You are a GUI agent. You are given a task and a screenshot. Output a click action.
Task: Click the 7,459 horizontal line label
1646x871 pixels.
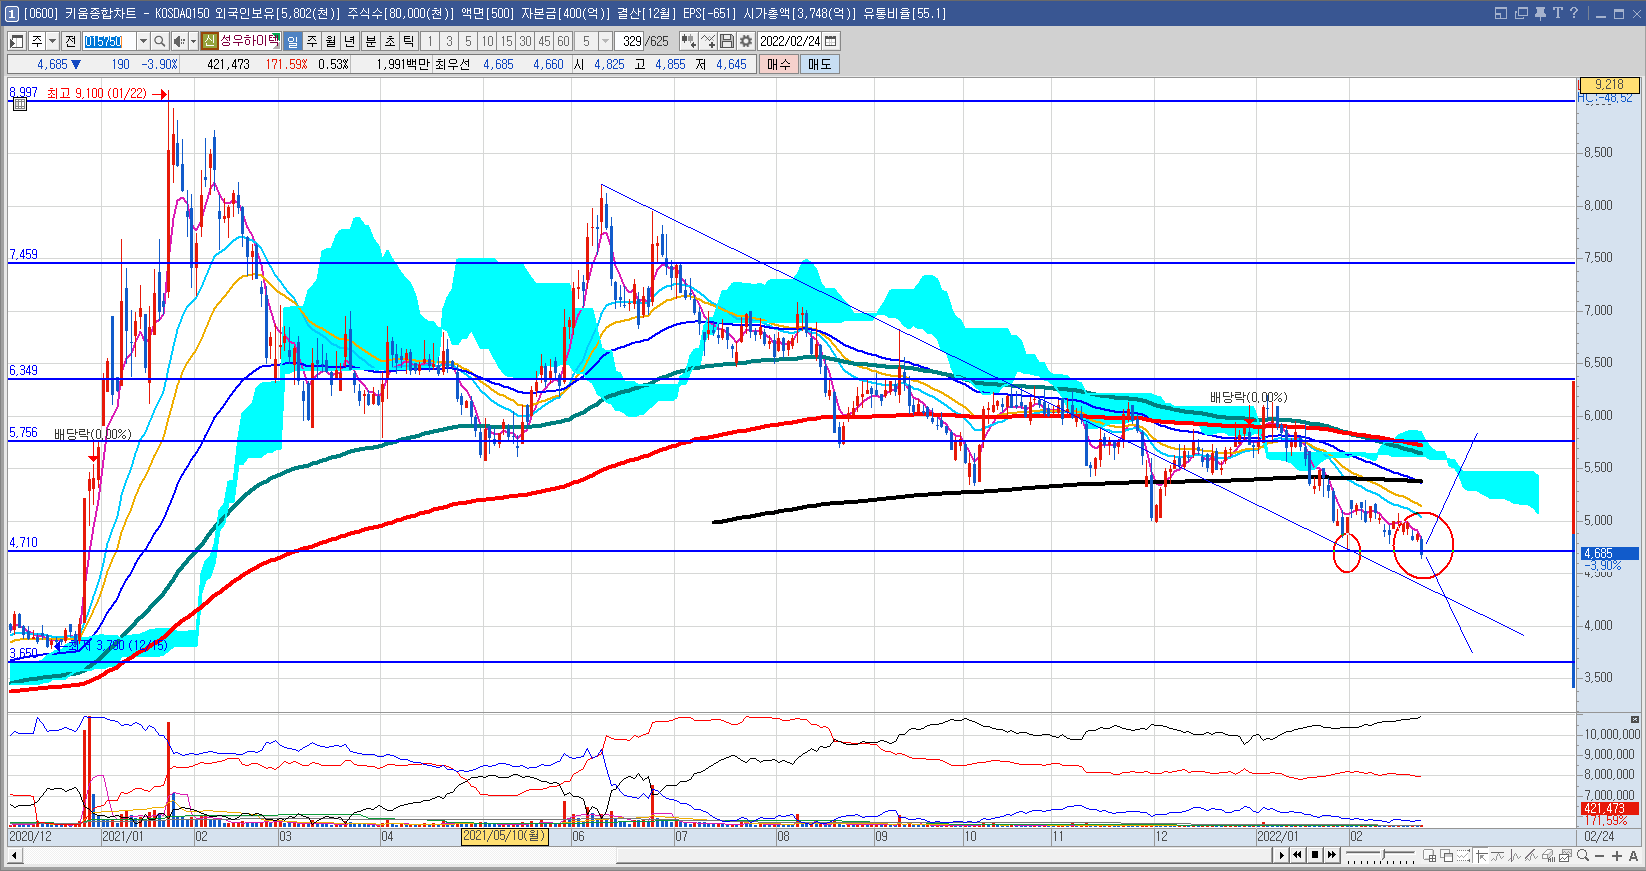pyautogui.click(x=23, y=254)
